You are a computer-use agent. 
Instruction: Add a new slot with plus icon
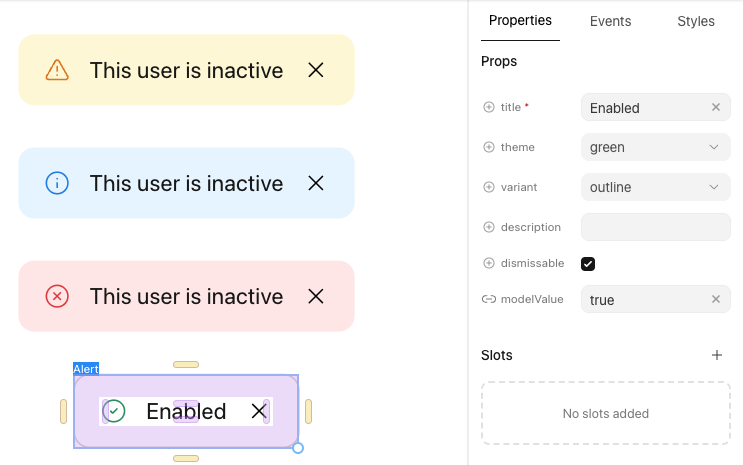point(716,355)
